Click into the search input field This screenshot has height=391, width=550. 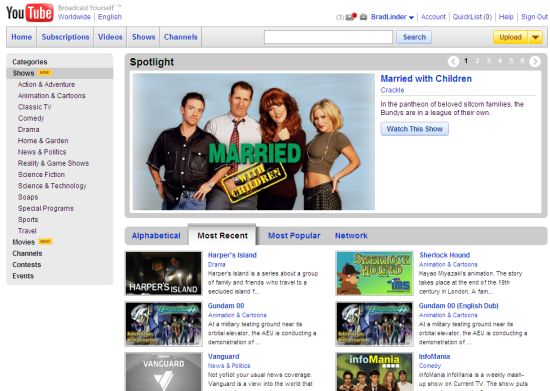click(328, 37)
